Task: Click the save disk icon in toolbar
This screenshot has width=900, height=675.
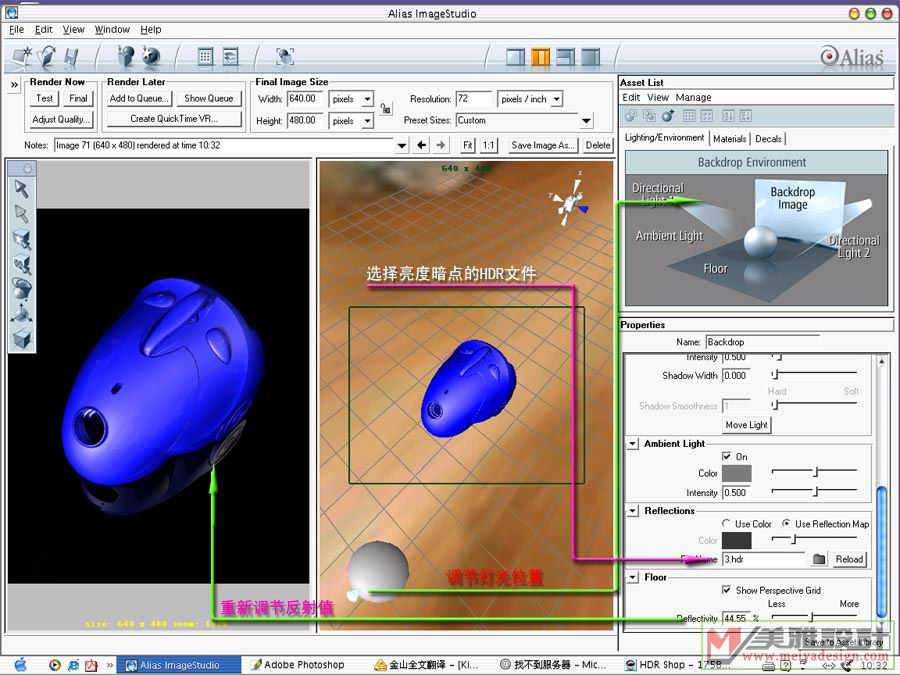Action: (x=71, y=57)
